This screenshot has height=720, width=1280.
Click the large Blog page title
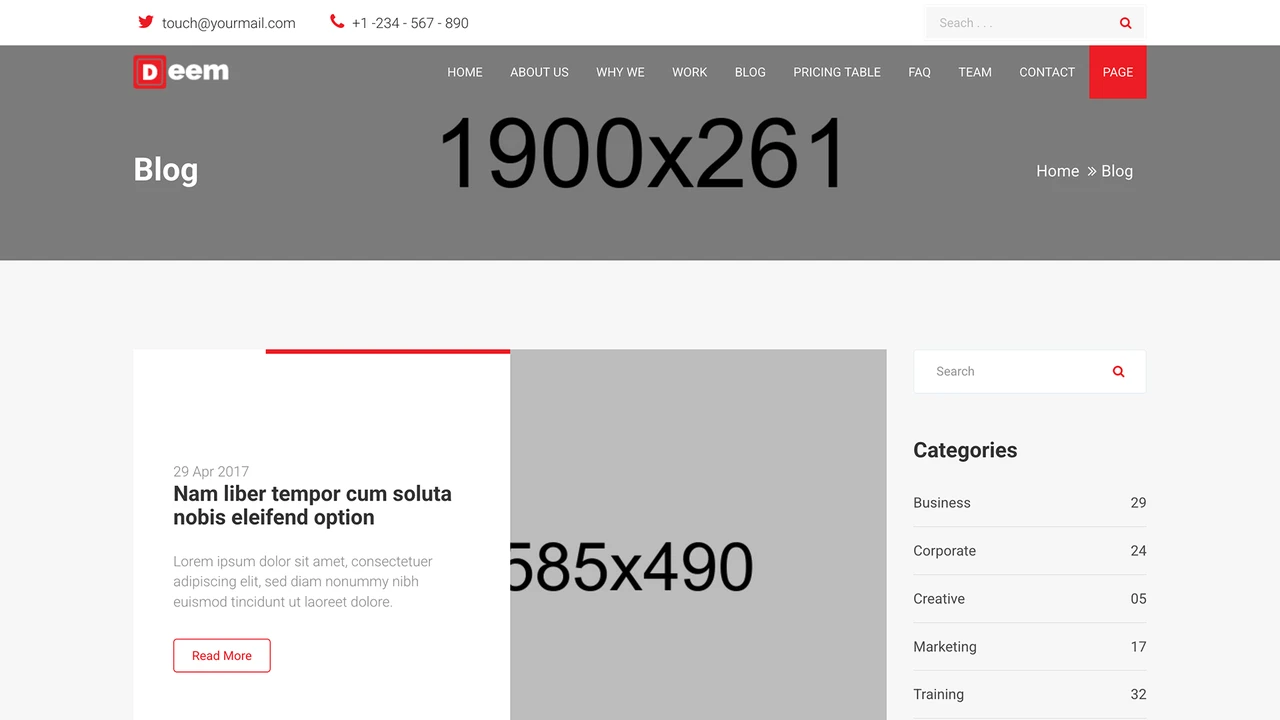point(166,170)
